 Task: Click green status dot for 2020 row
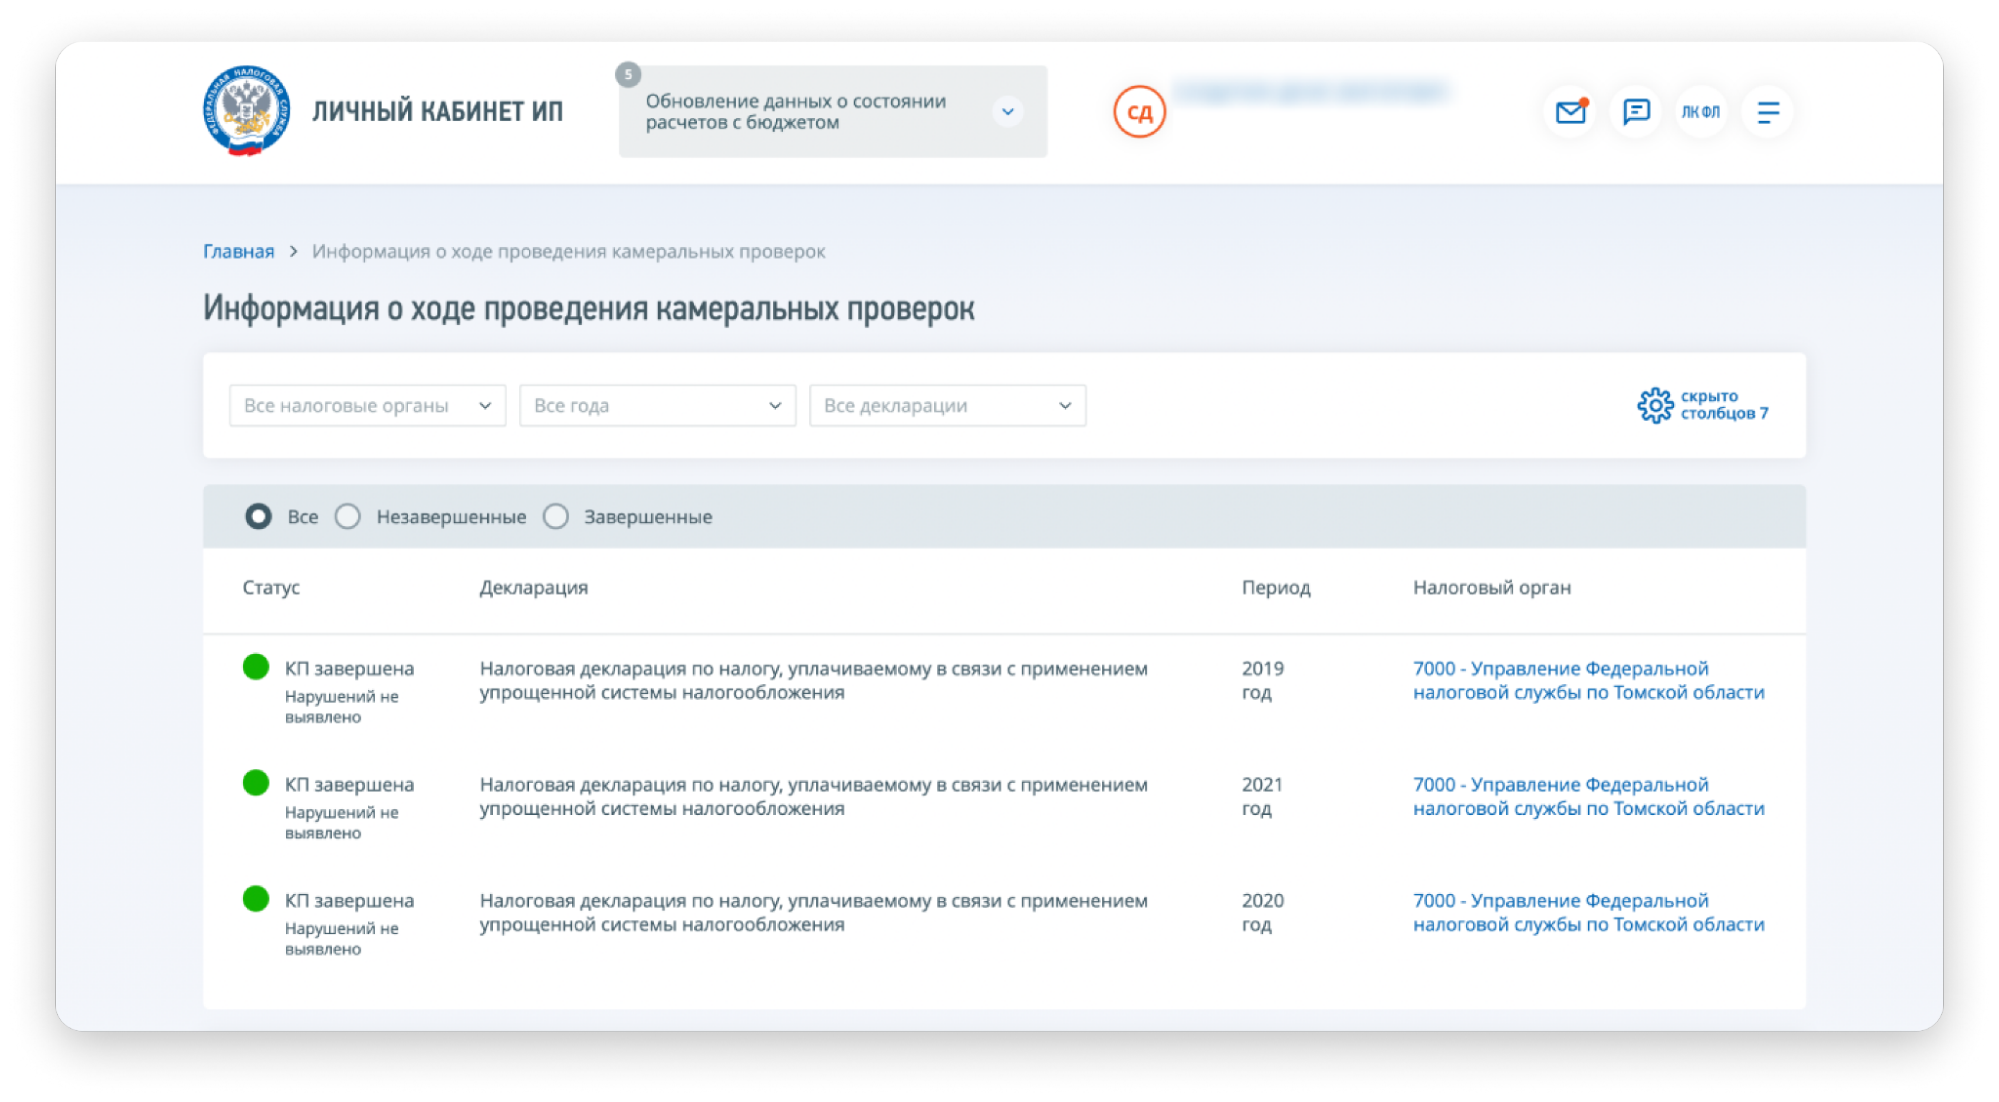pyautogui.click(x=256, y=899)
